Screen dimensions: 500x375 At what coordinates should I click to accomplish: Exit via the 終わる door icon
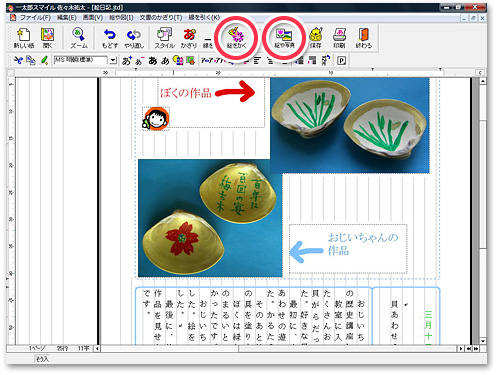pos(363,38)
